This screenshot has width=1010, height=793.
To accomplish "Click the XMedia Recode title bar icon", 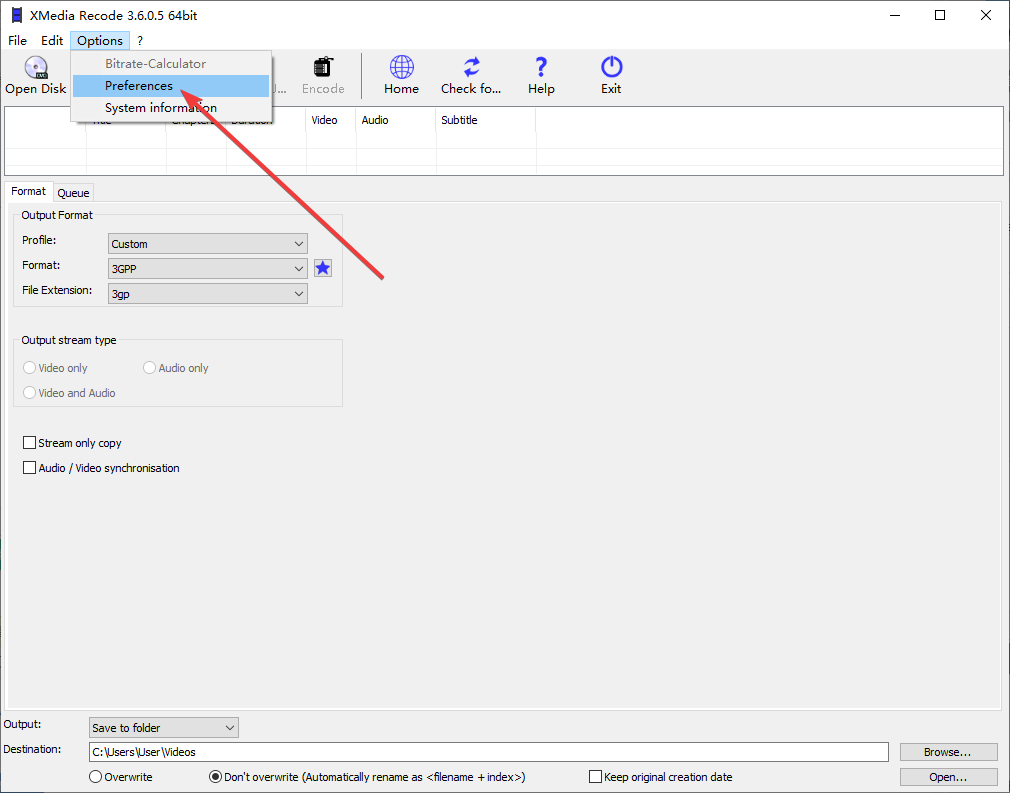I will 17,15.
